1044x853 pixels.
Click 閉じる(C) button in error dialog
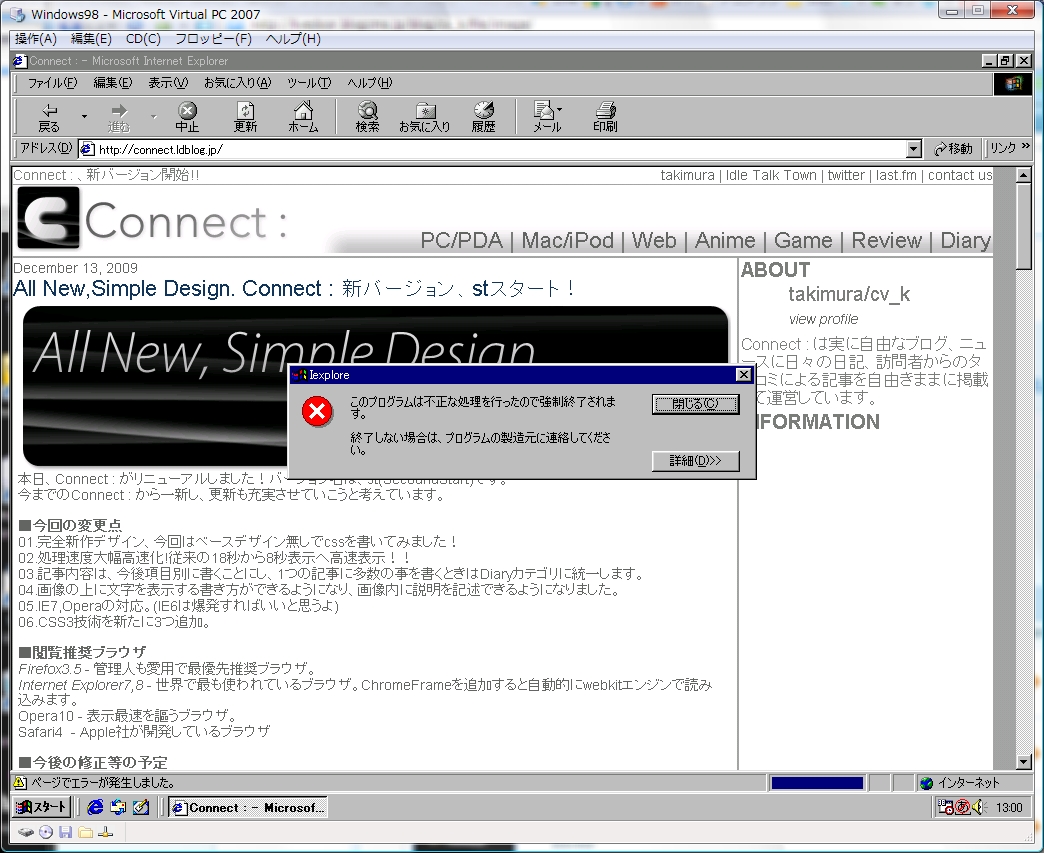point(695,404)
